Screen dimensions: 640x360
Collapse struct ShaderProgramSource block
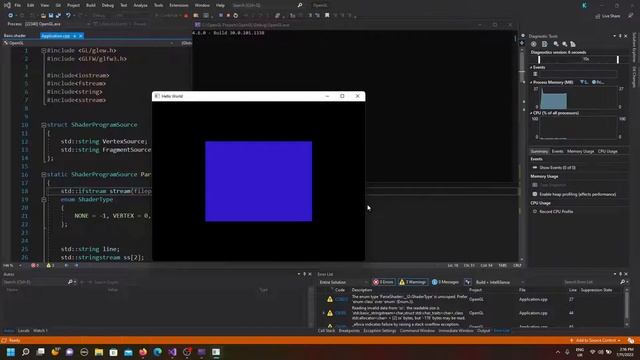43,125
